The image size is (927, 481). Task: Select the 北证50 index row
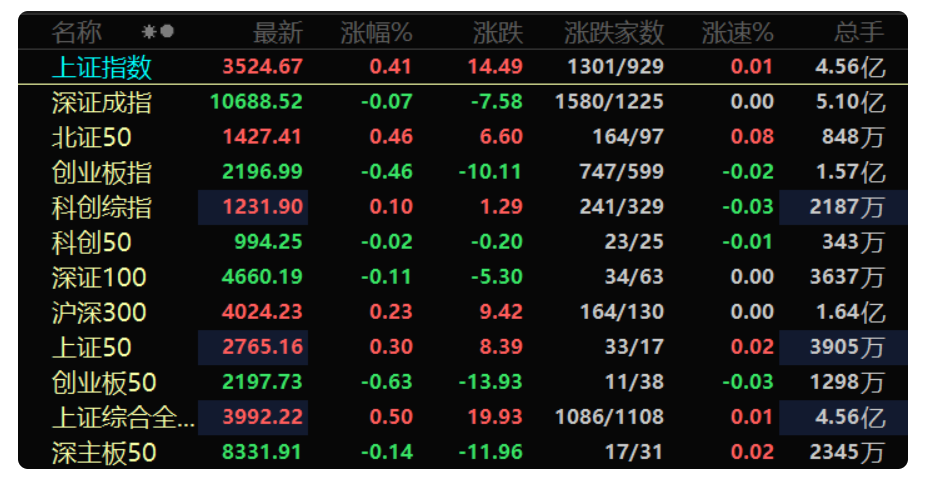(x=463, y=137)
